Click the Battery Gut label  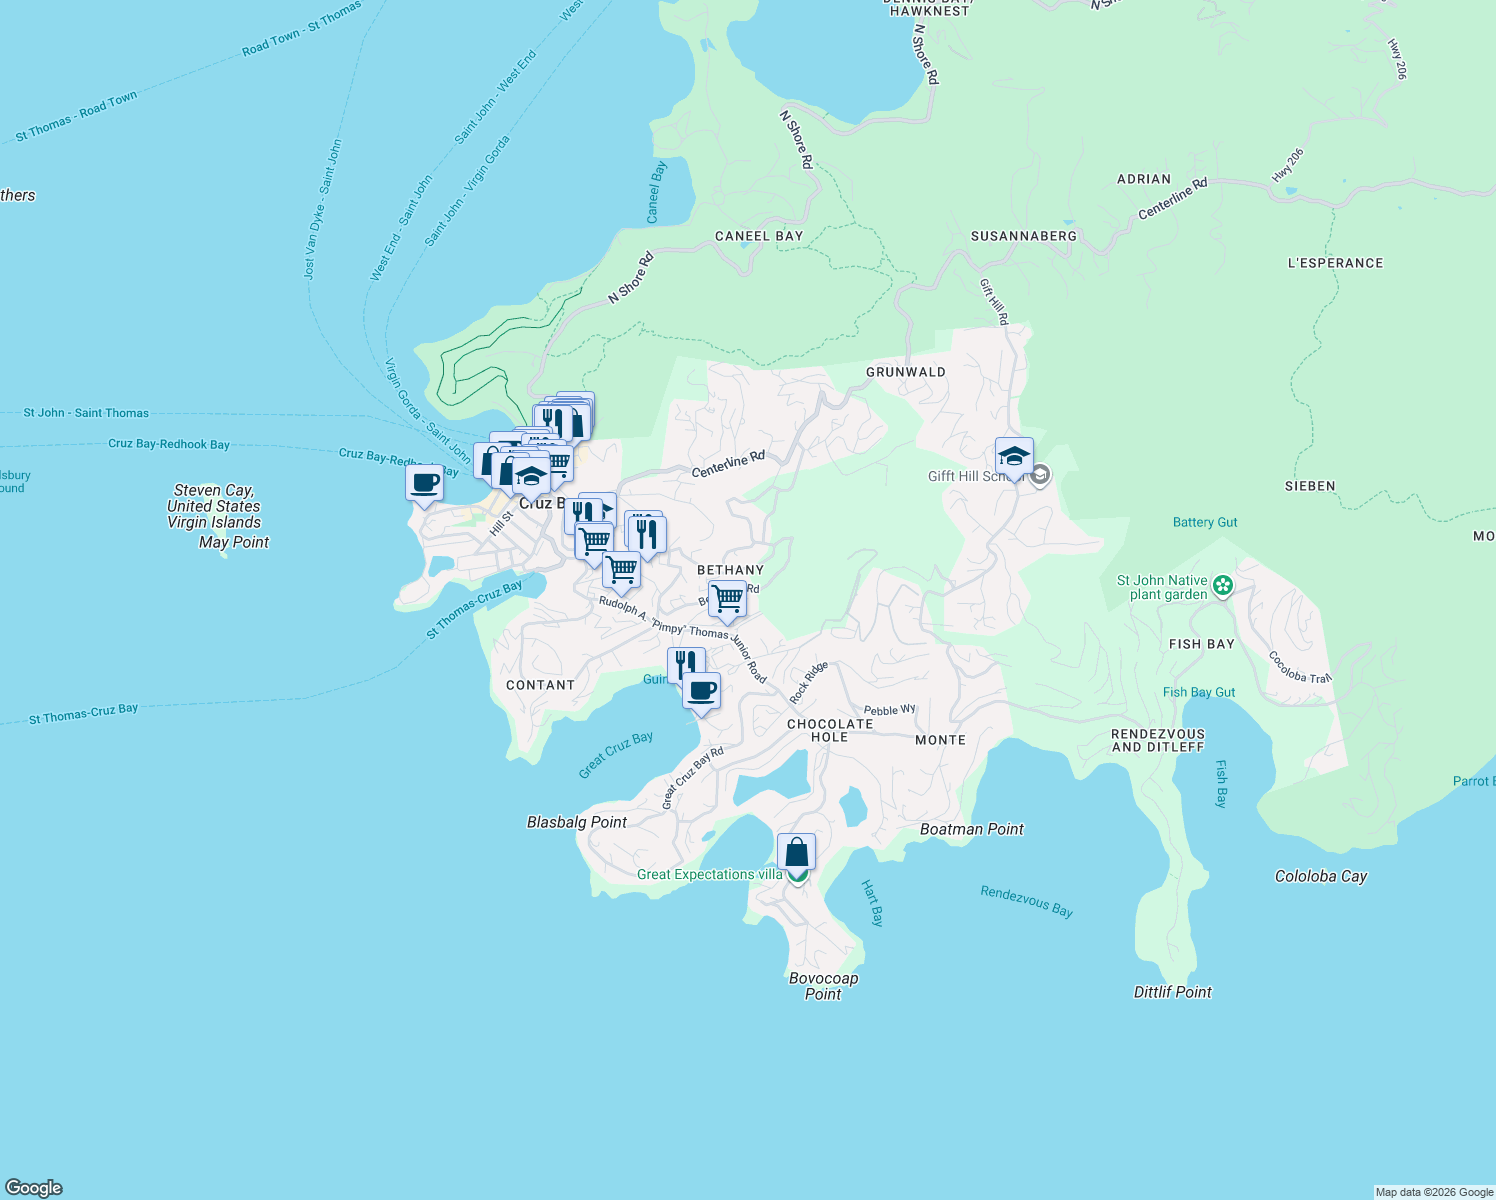point(1204,522)
